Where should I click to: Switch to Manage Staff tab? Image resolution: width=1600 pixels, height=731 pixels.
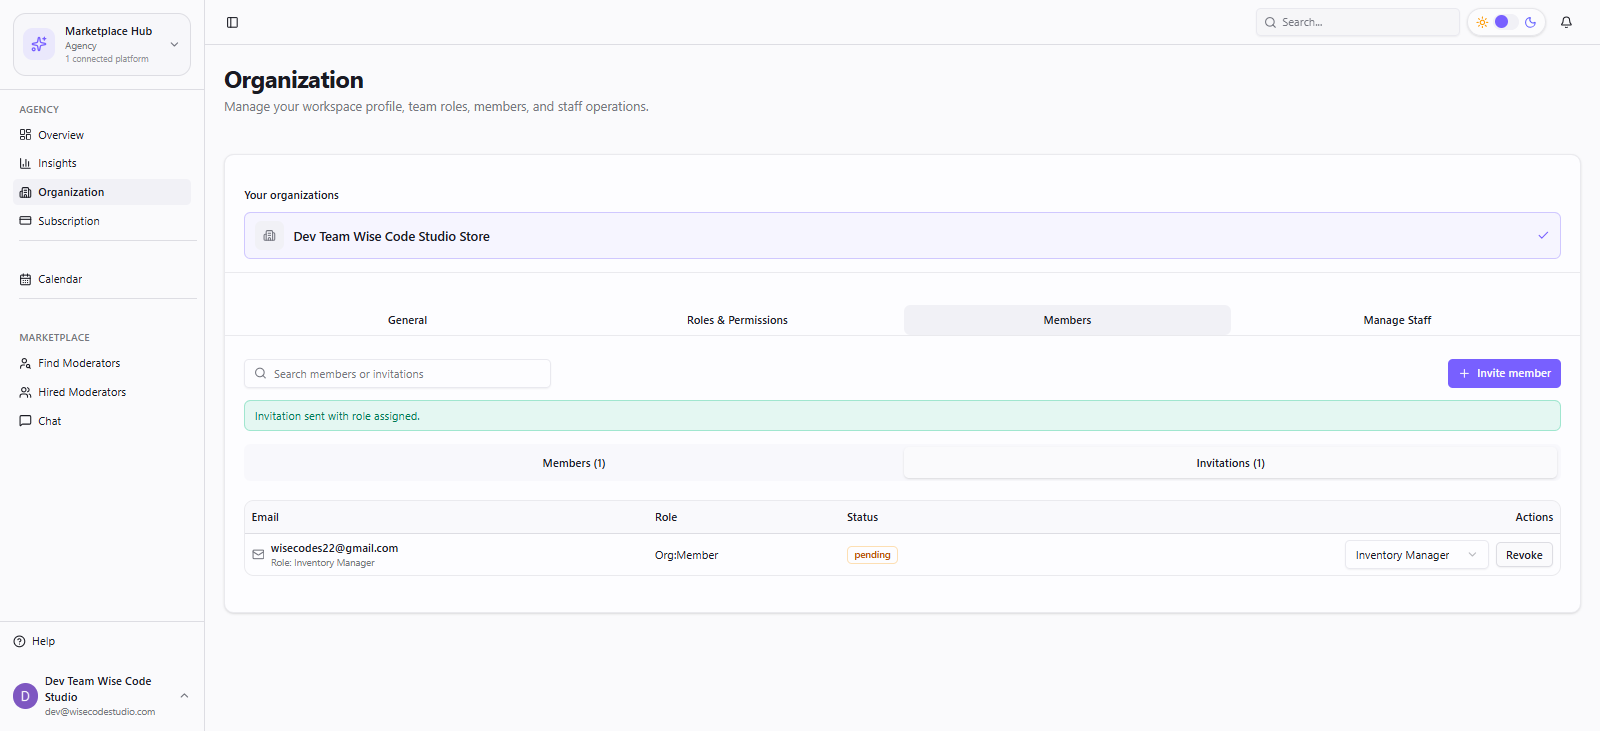tap(1397, 320)
